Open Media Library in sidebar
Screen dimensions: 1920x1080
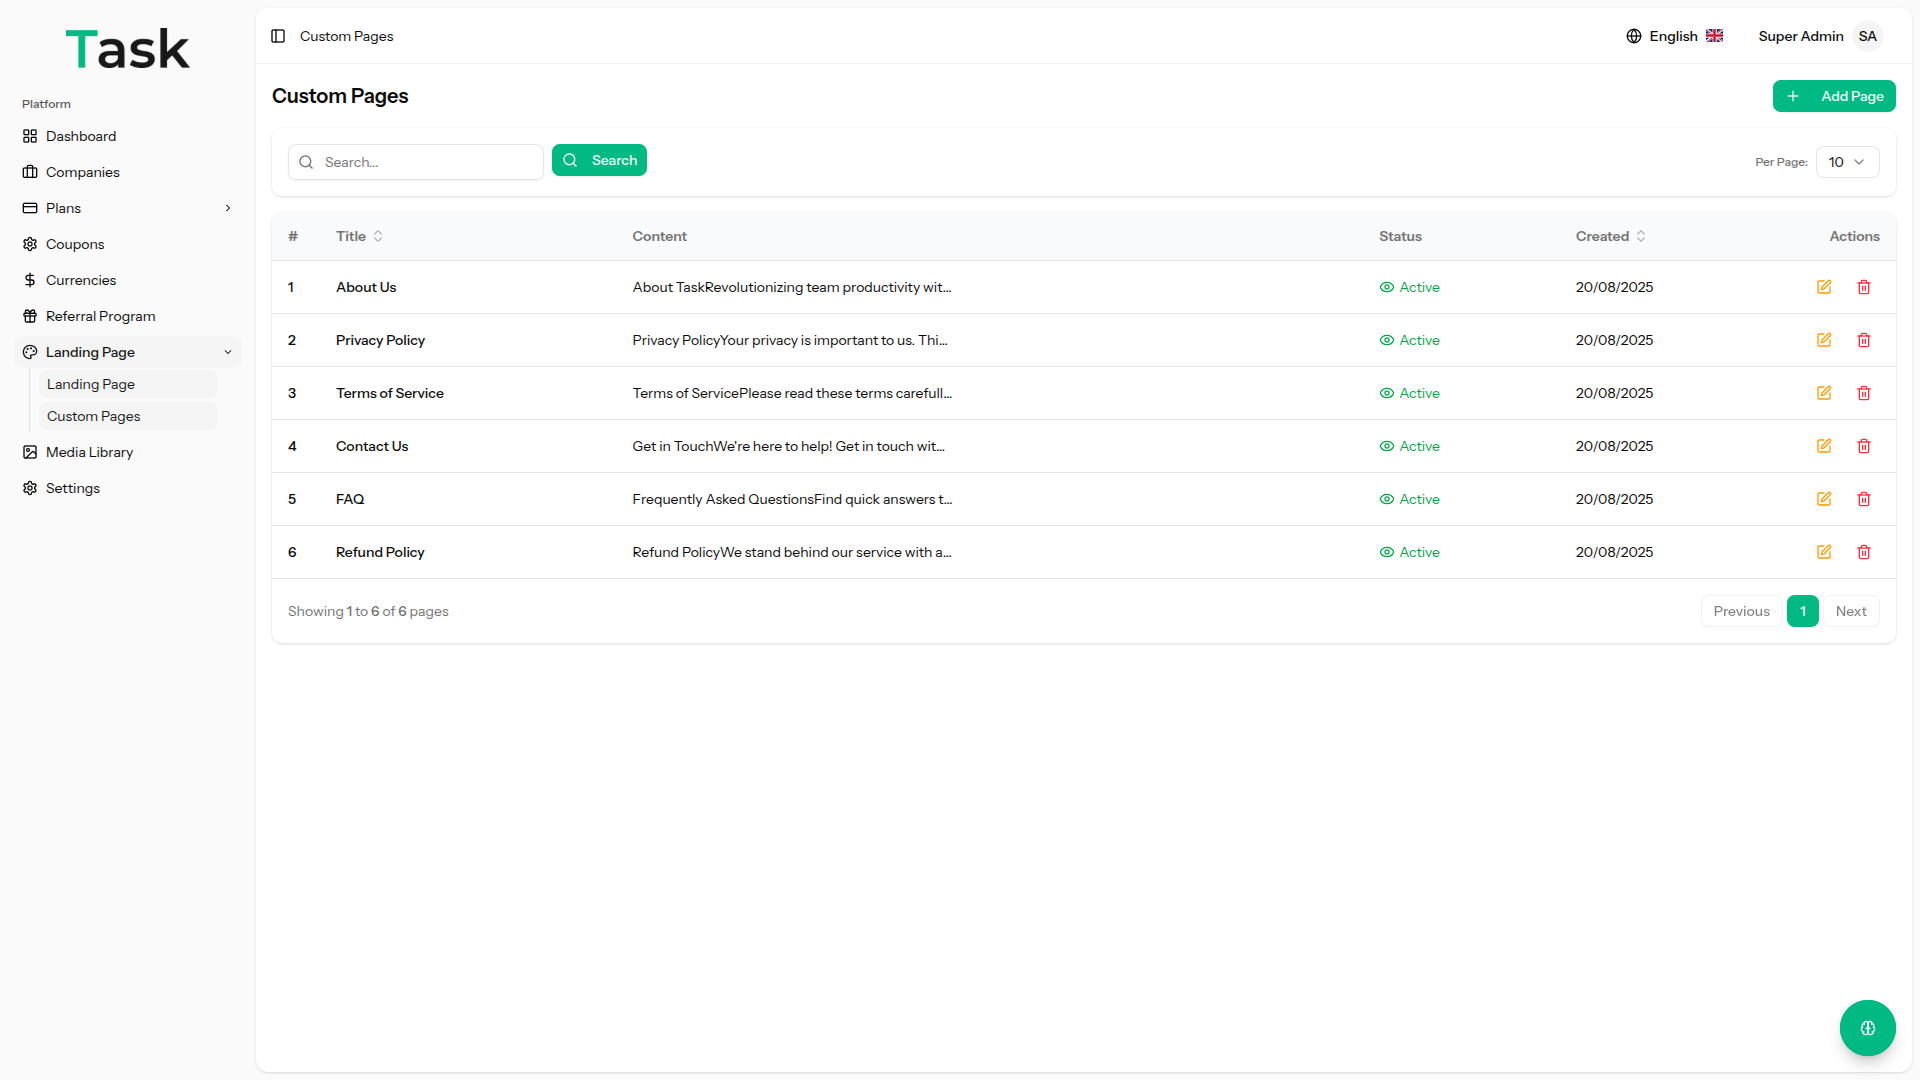tap(89, 452)
